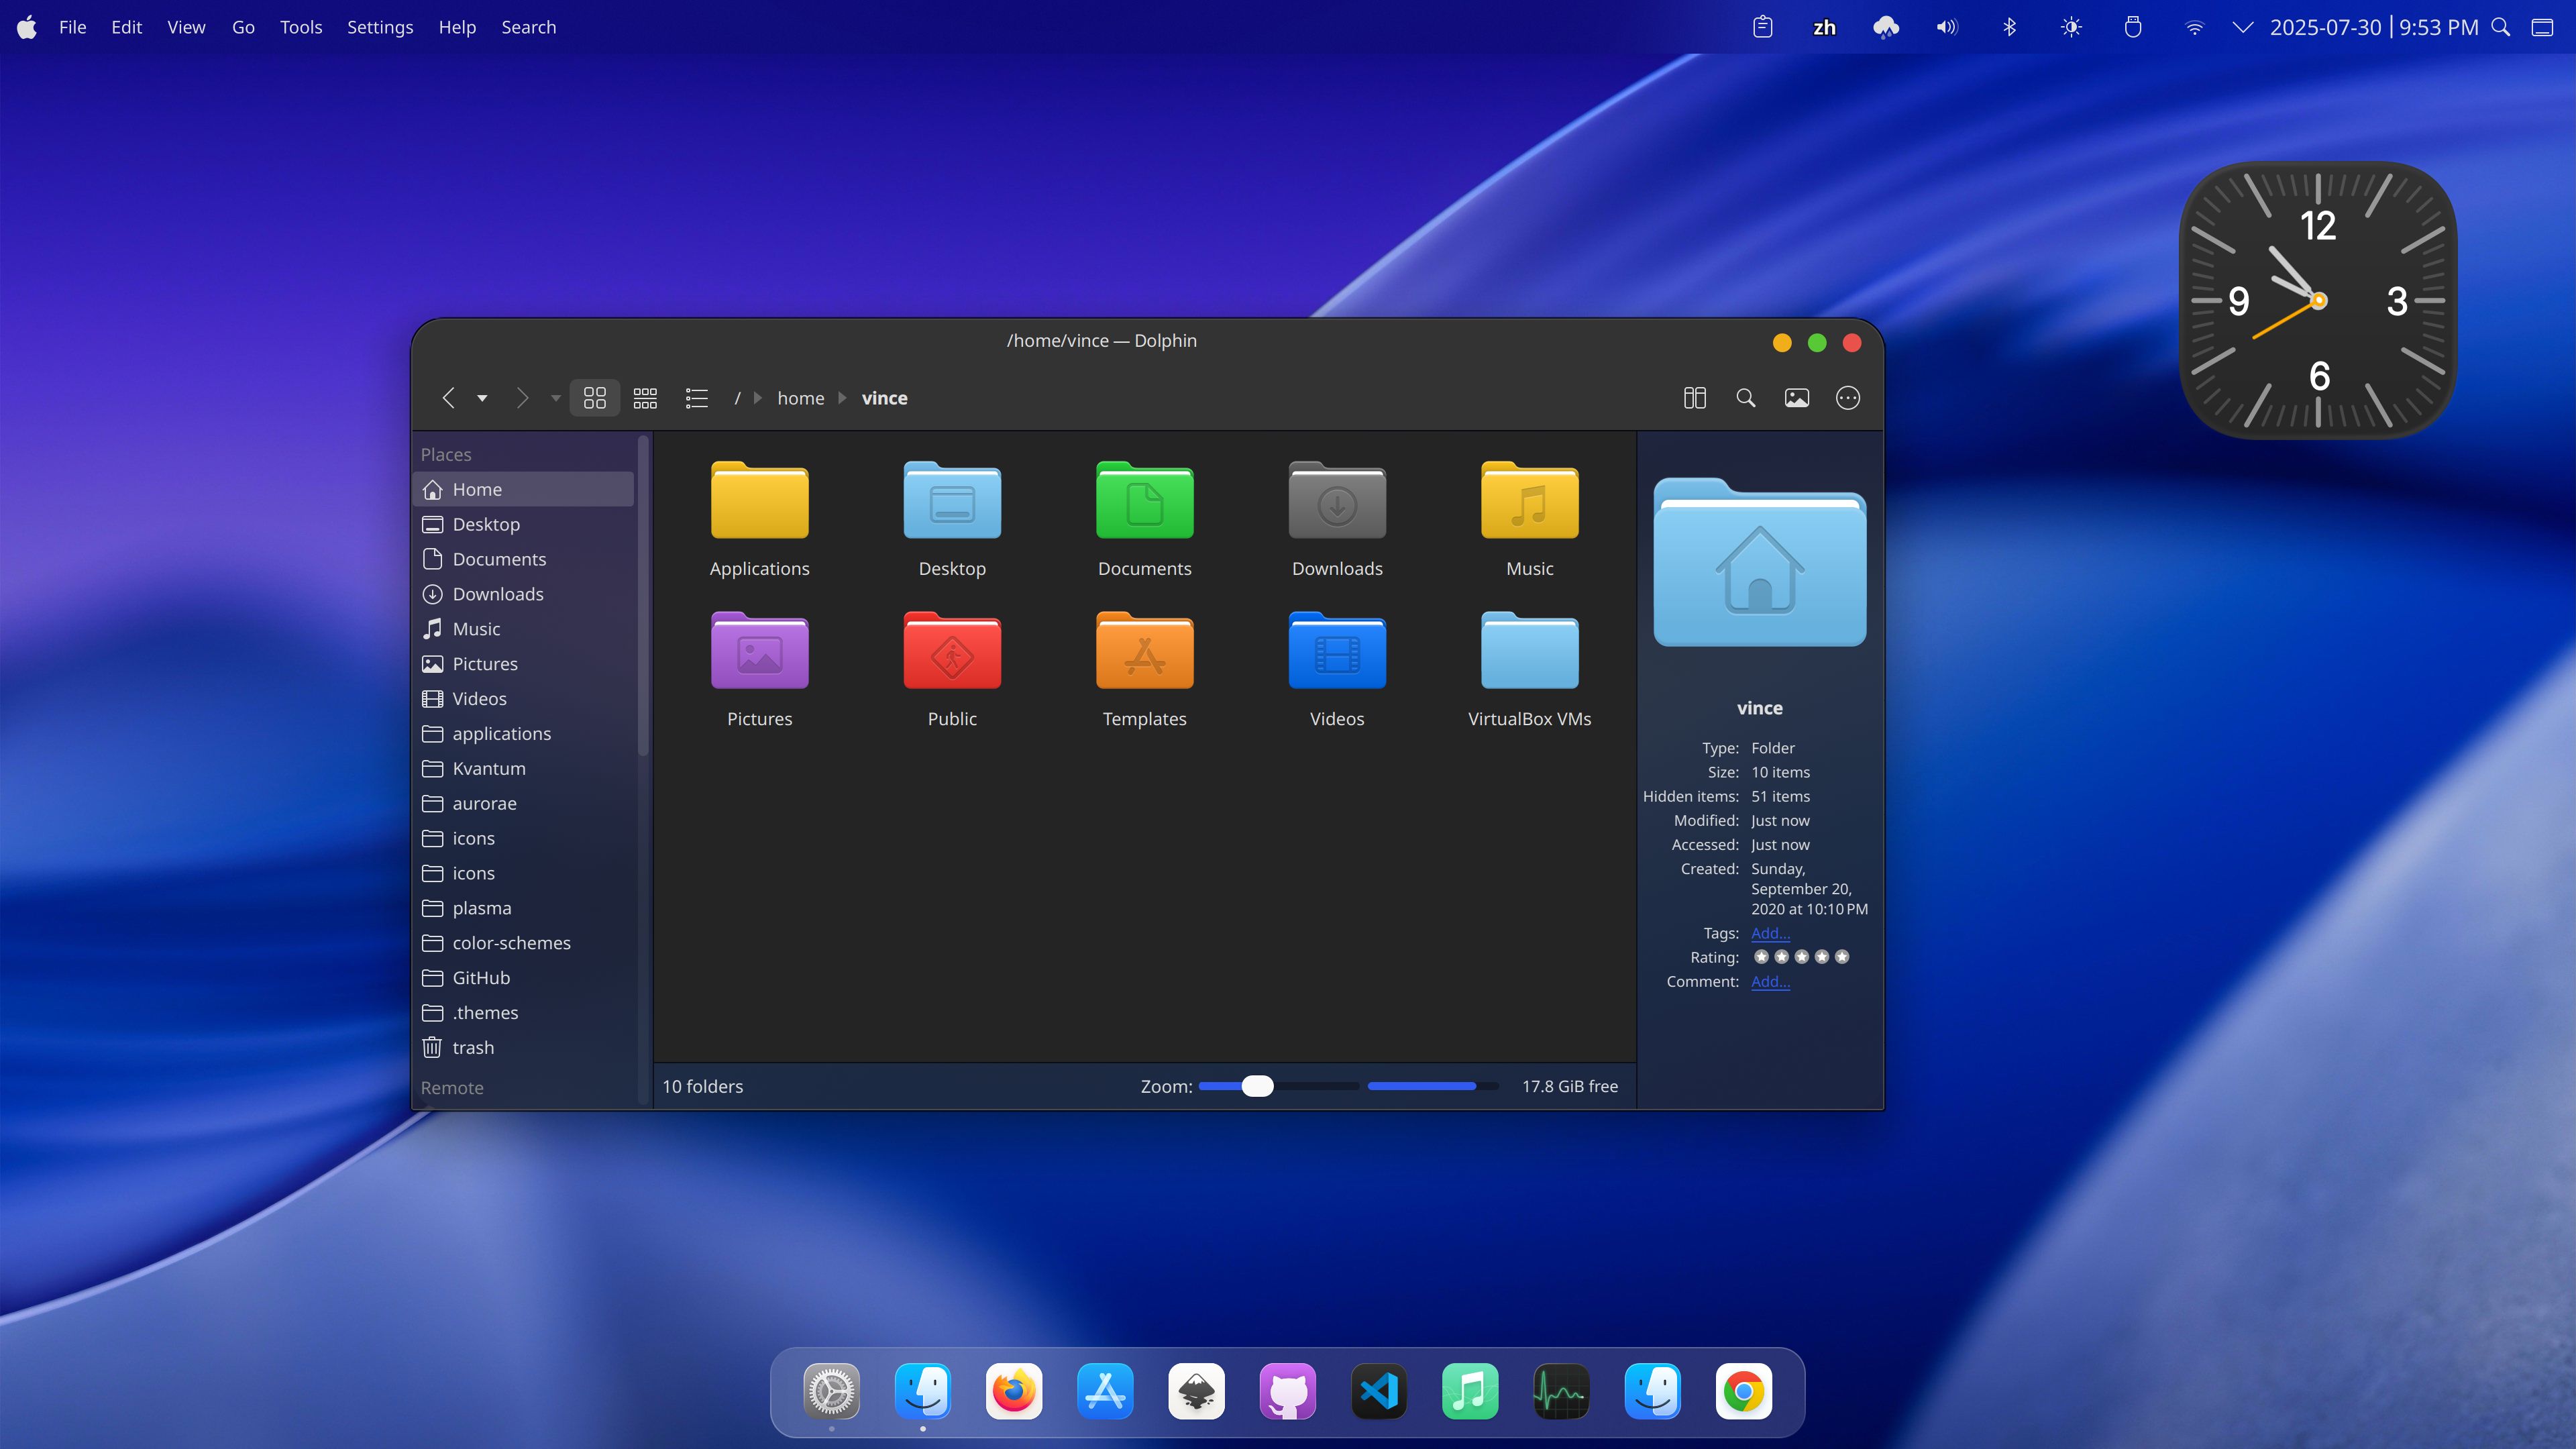Viewport: 2576px width, 1449px height.
Task: Open the hamburger overflow menu
Action: click(1848, 397)
